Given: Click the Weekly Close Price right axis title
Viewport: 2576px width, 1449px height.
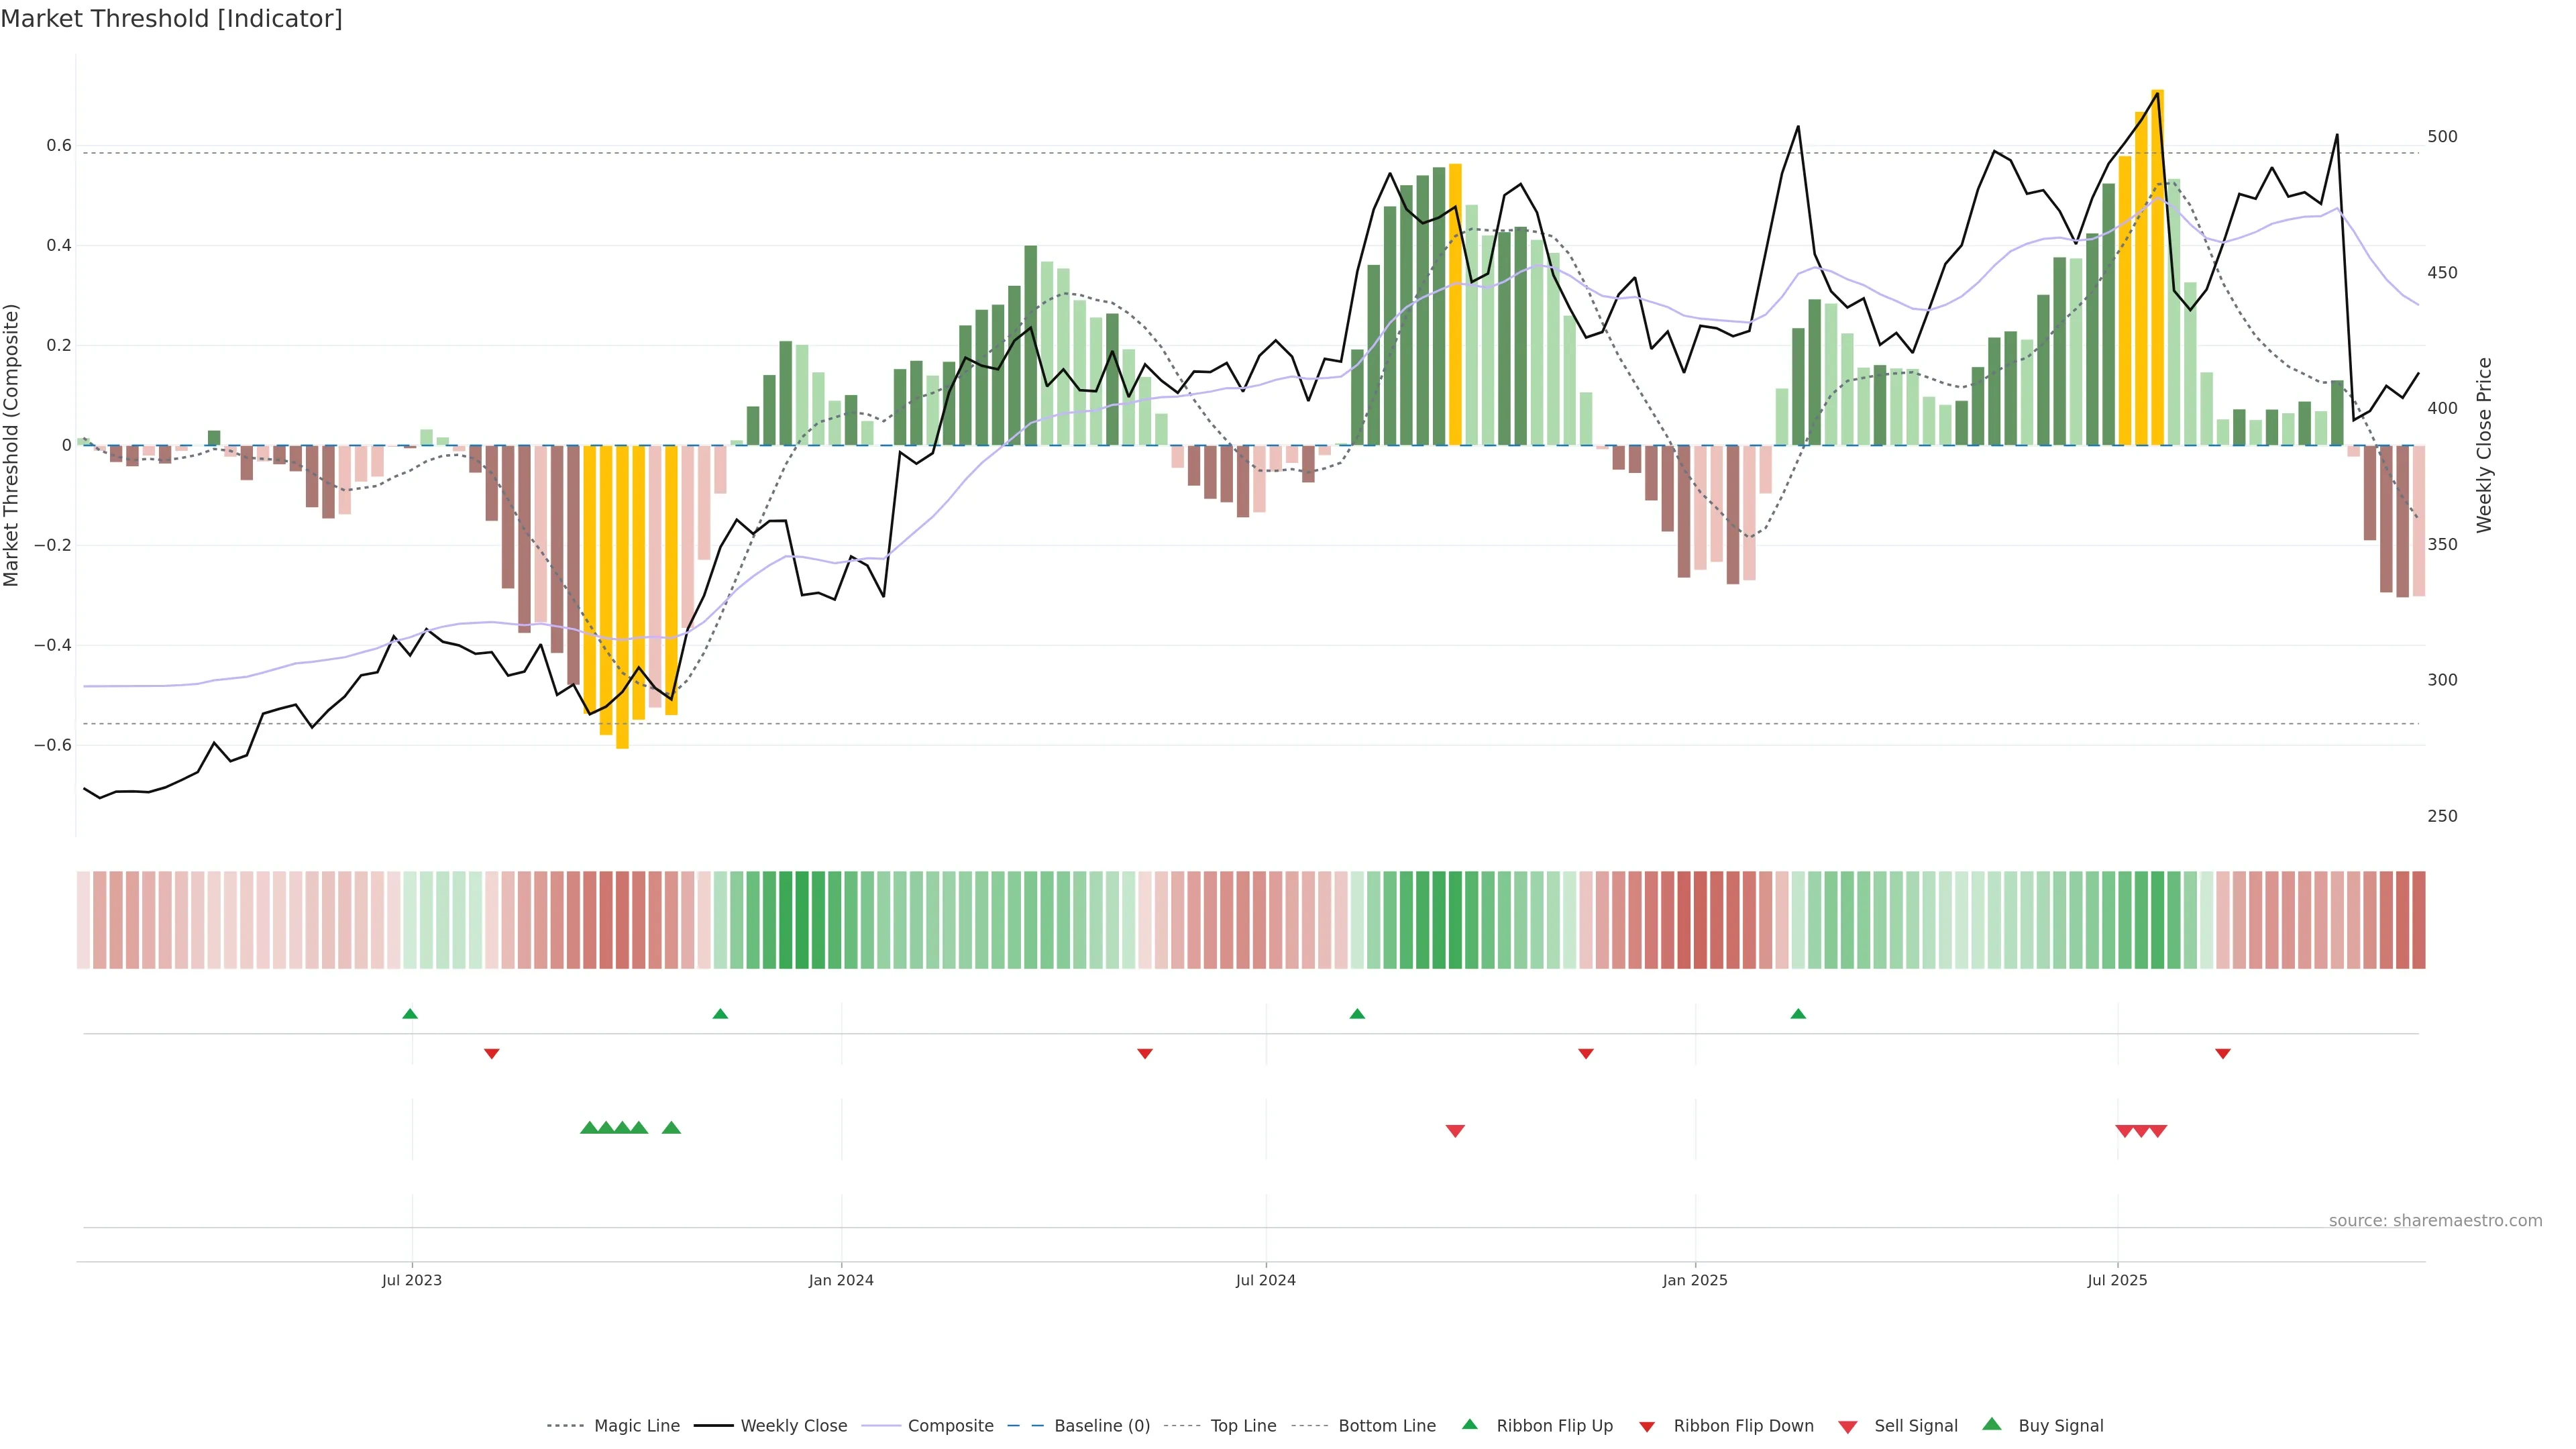Looking at the screenshot, I should point(2485,445).
